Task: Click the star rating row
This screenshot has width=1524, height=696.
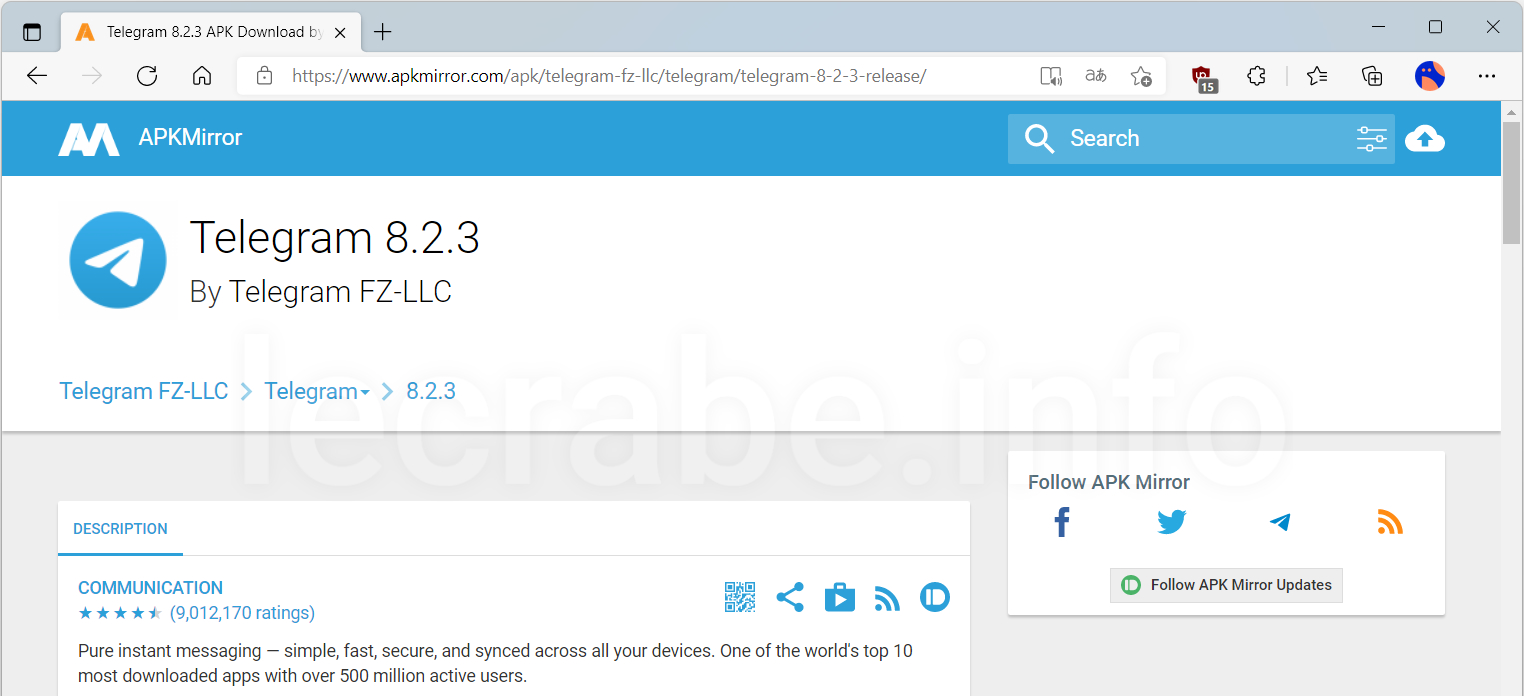Action: 120,613
